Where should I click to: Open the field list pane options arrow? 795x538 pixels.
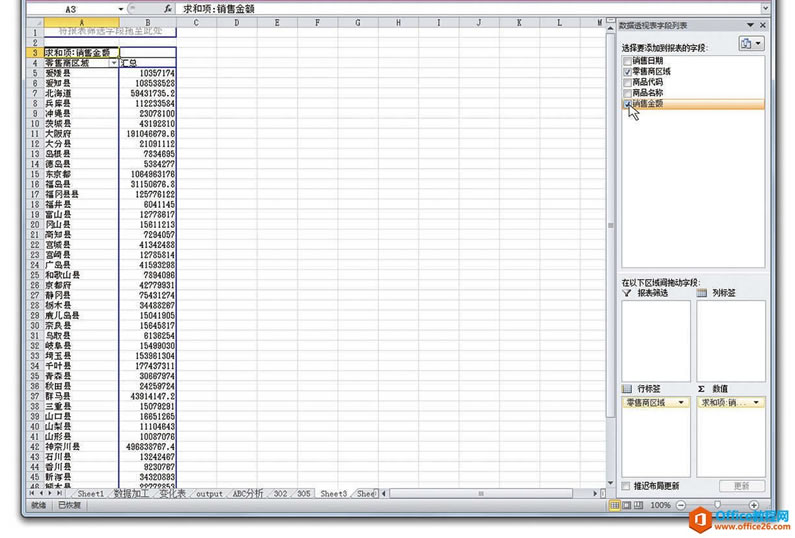(750, 25)
